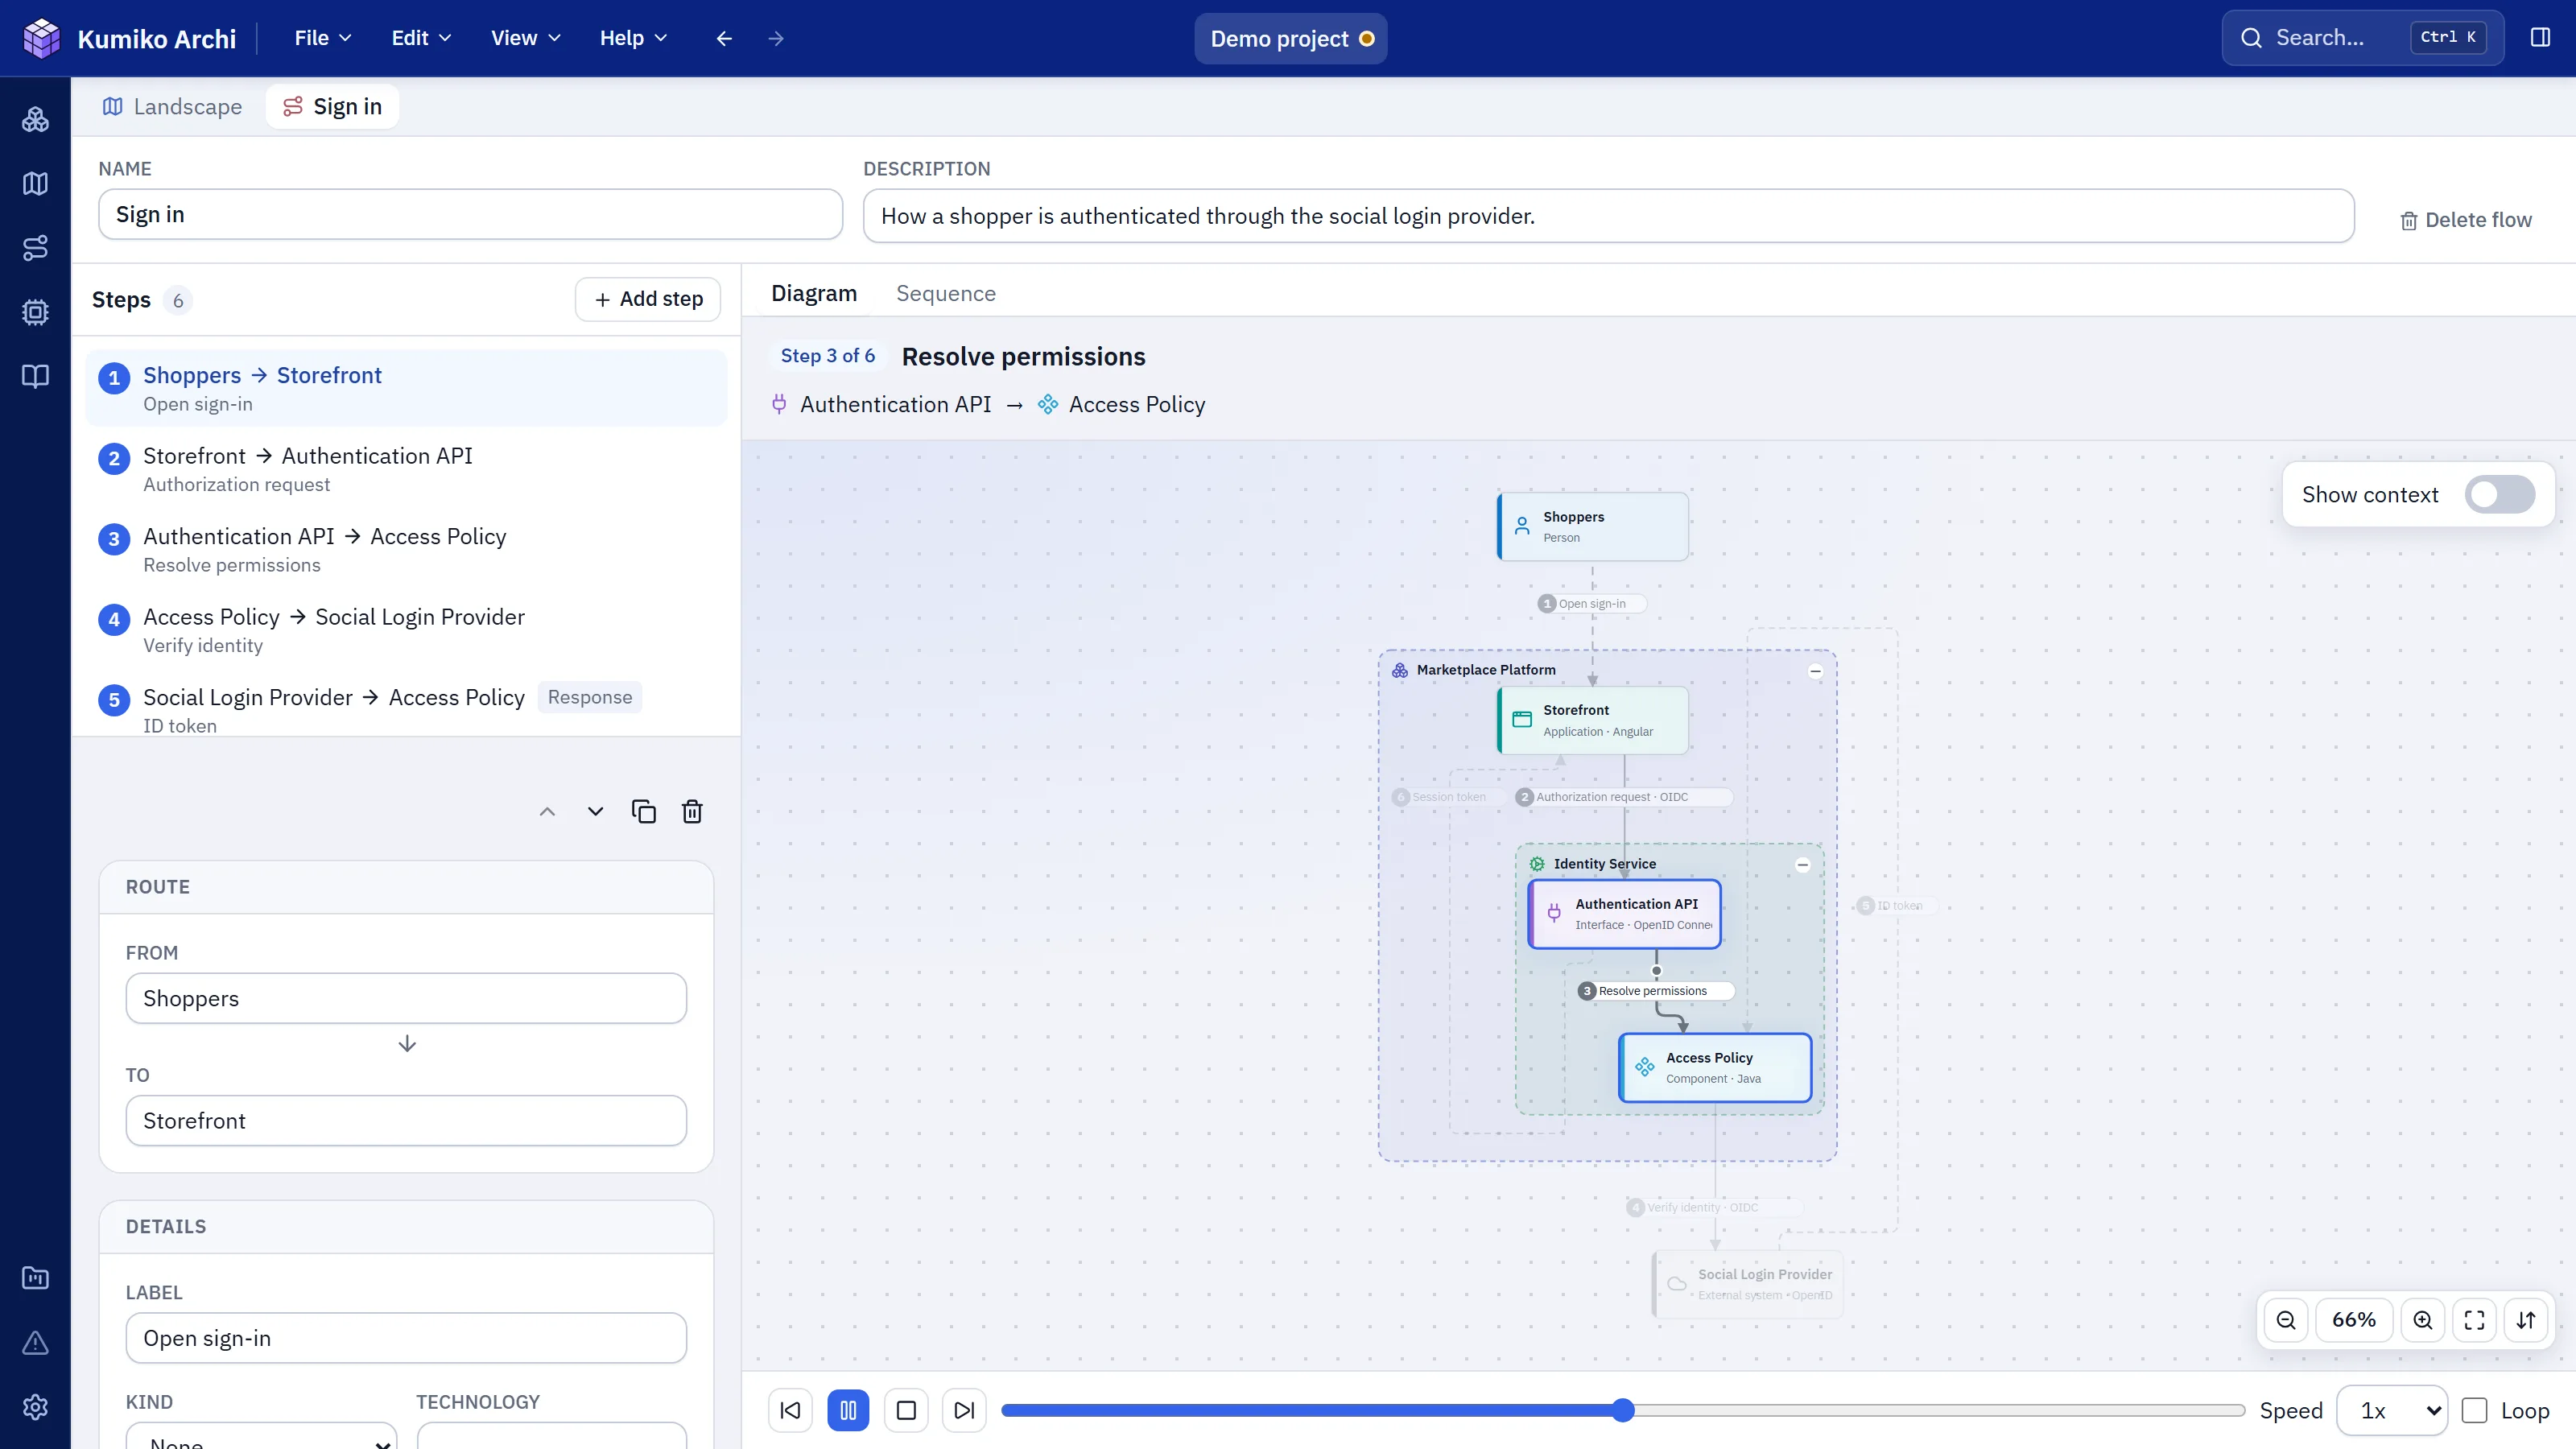Open the Help menu
Viewport: 2576px width, 1449px height.
click(x=633, y=38)
